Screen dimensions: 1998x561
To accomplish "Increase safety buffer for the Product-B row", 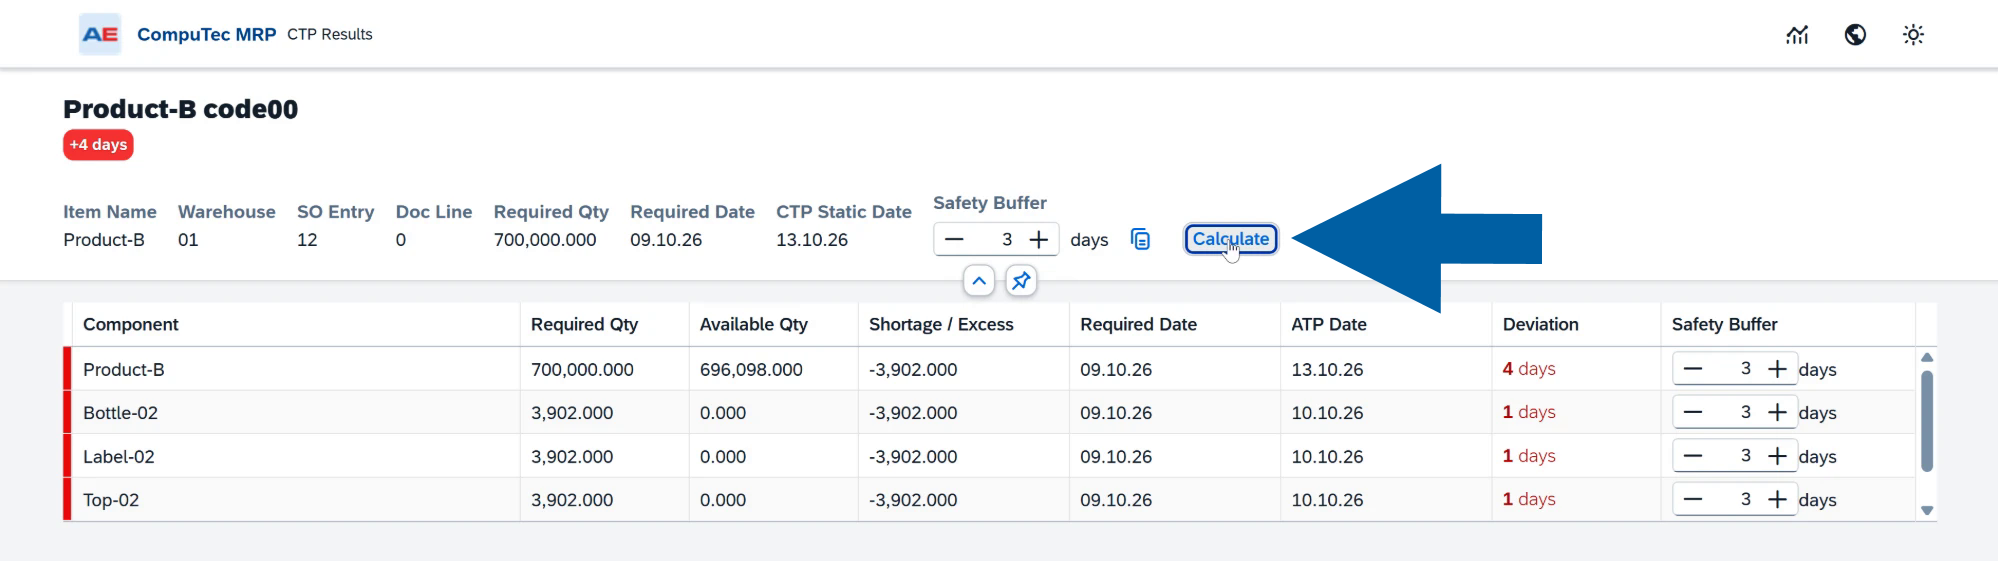I will [1777, 369].
